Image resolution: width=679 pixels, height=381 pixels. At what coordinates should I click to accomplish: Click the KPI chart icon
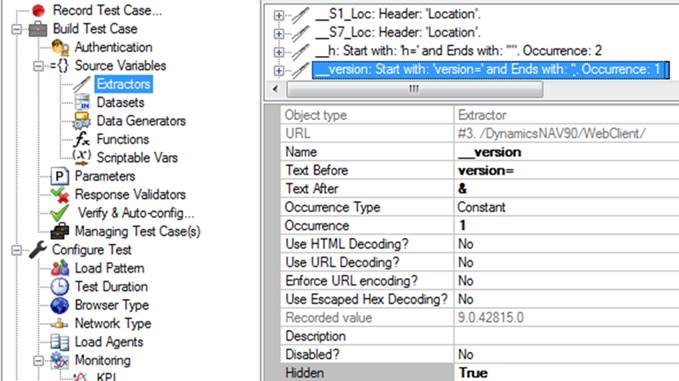81,376
